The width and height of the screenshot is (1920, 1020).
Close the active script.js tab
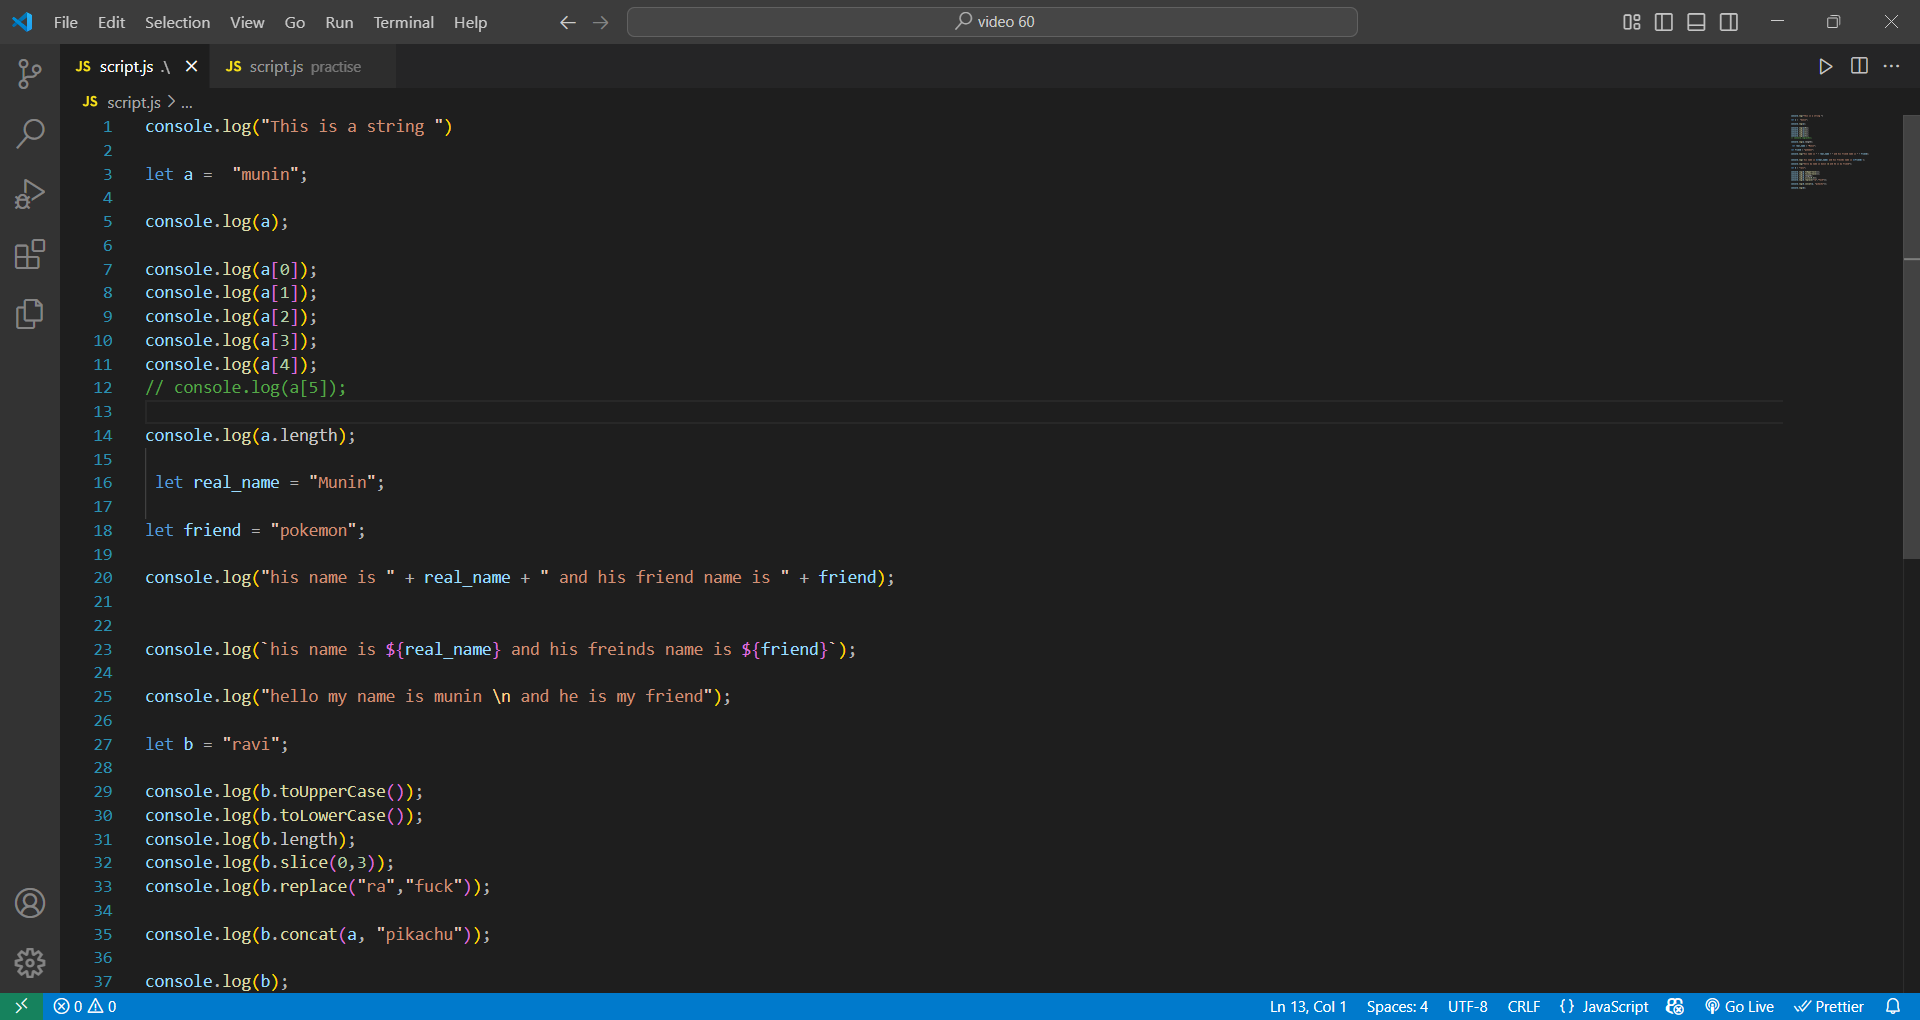pyautogui.click(x=191, y=66)
